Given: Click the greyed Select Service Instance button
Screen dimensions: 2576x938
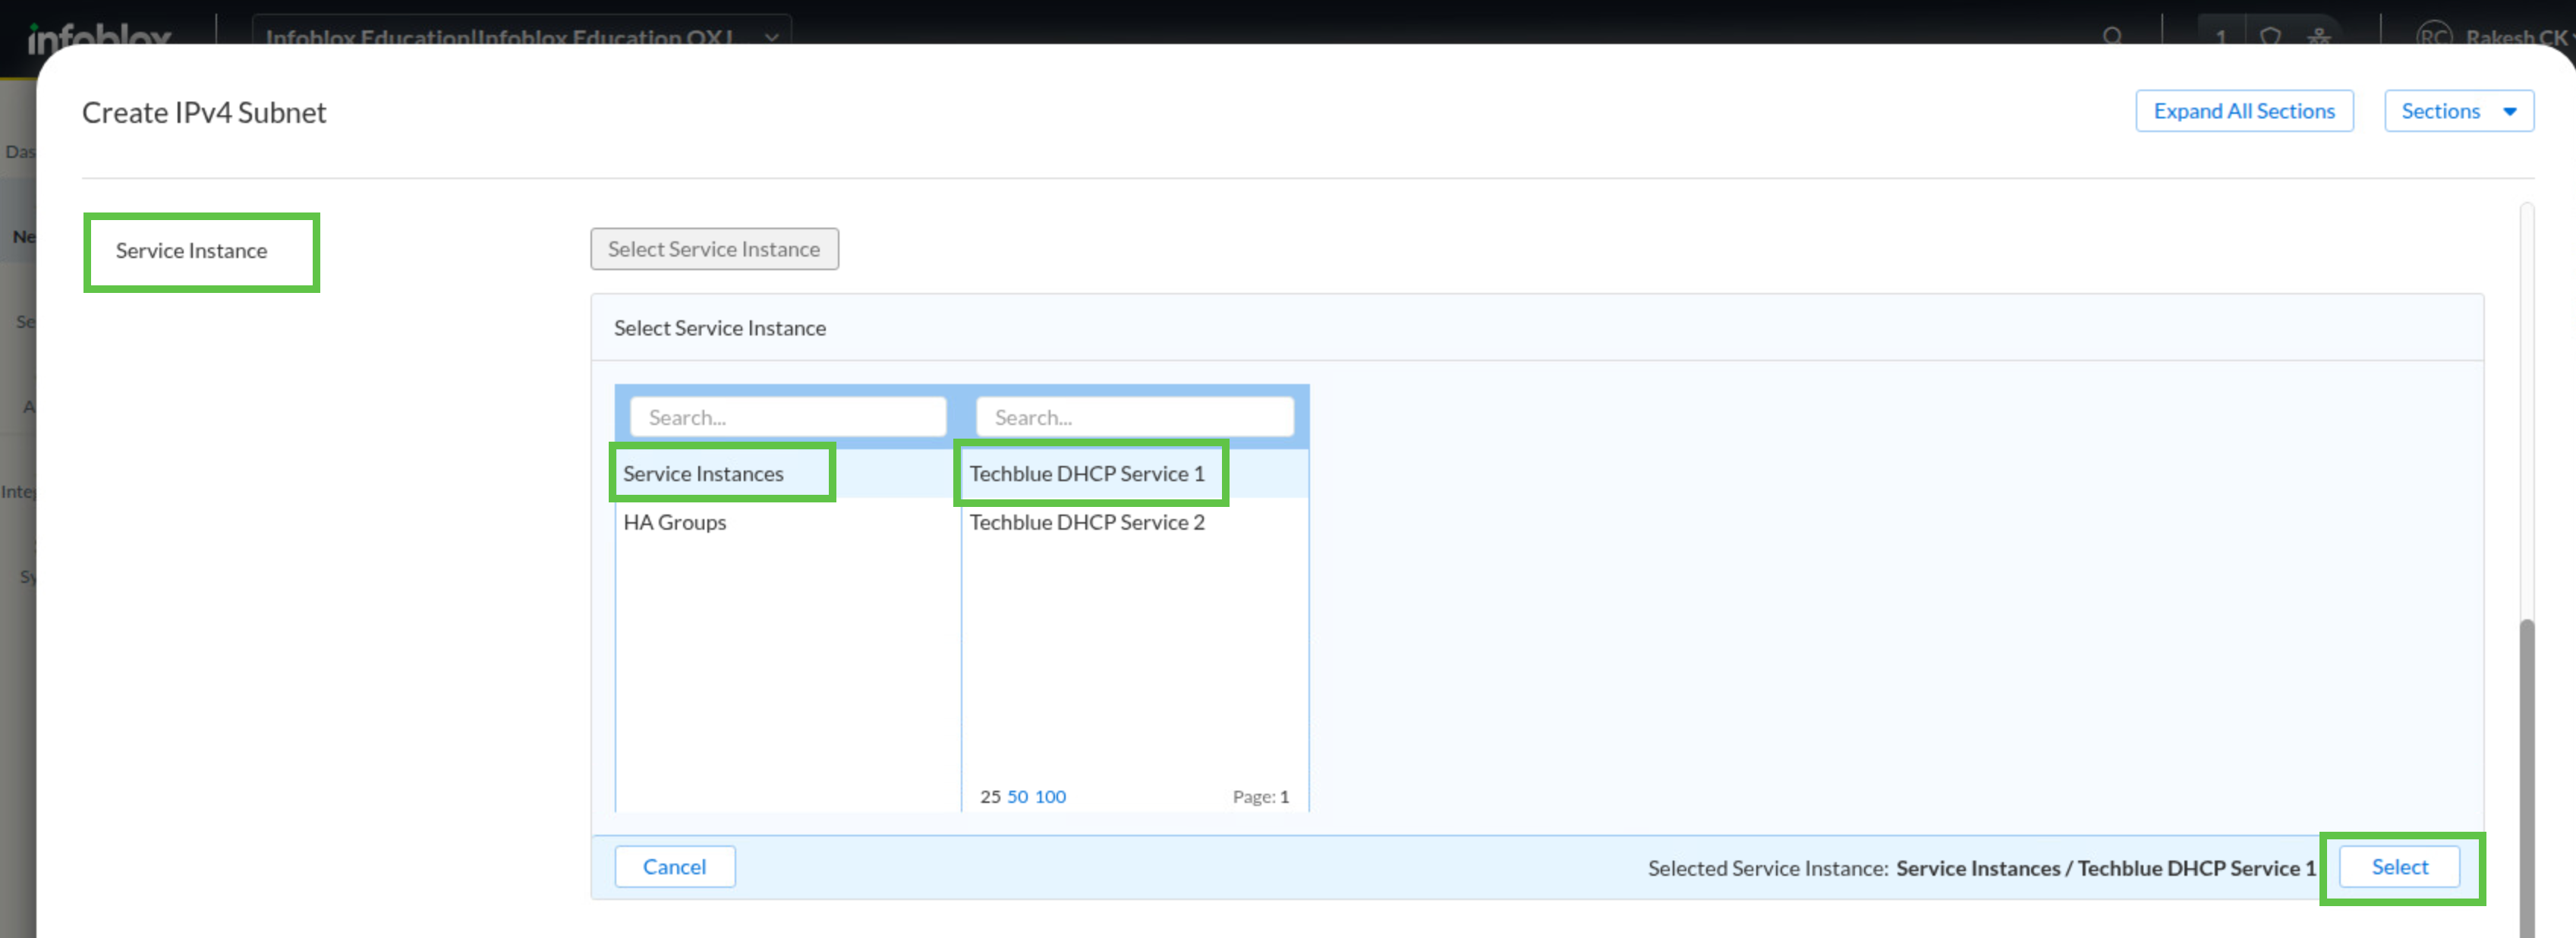Looking at the screenshot, I should tap(714, 249).
